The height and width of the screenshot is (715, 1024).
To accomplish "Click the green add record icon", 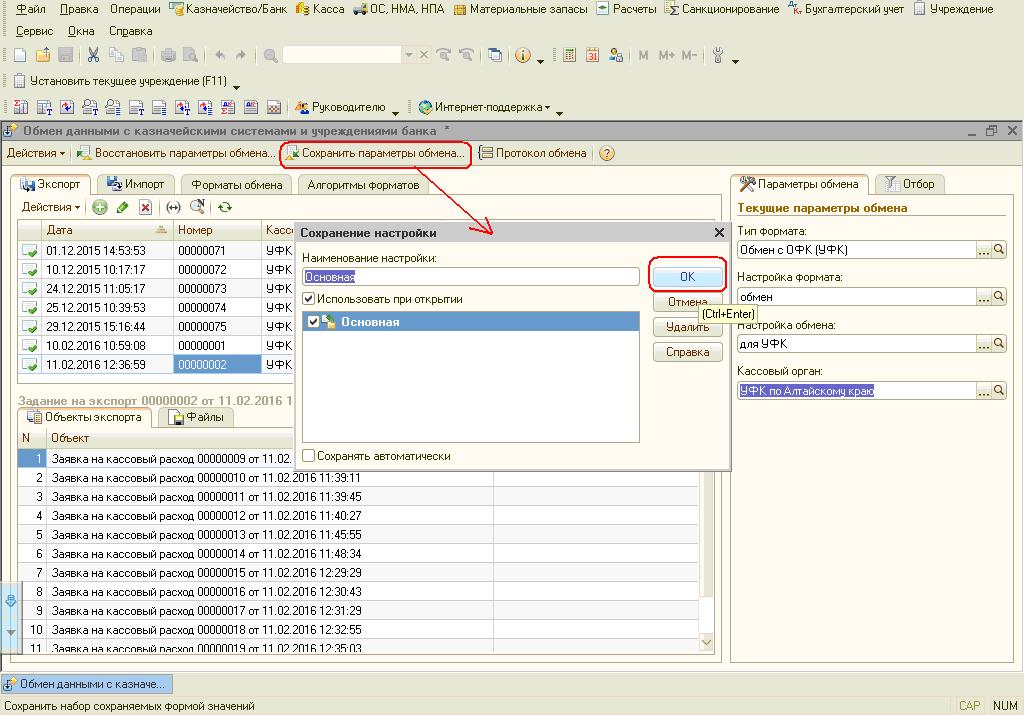I will point(100,207).
